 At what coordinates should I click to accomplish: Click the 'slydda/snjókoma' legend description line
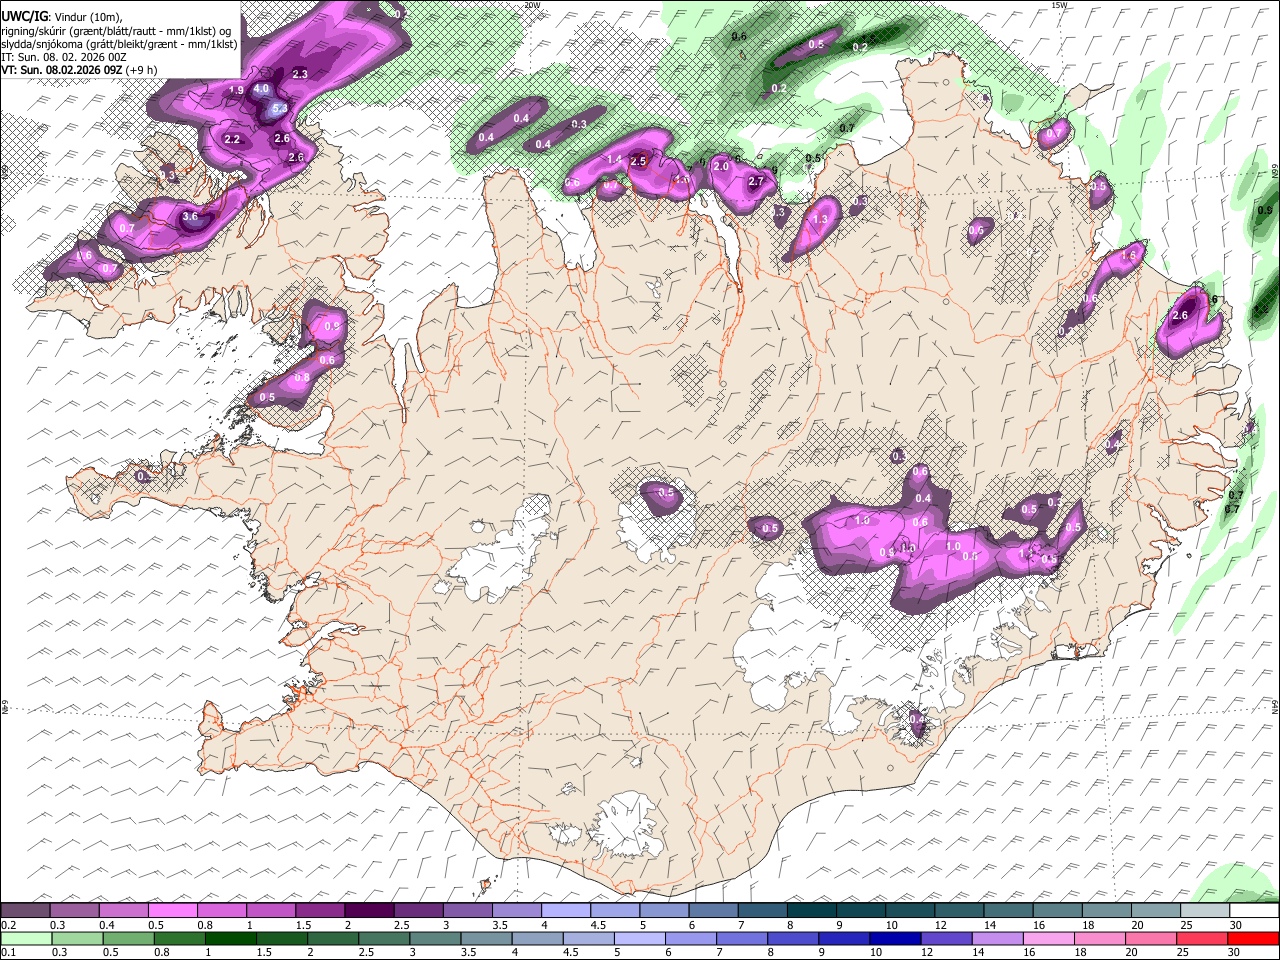pyautogui.click(x=120, y=44)
